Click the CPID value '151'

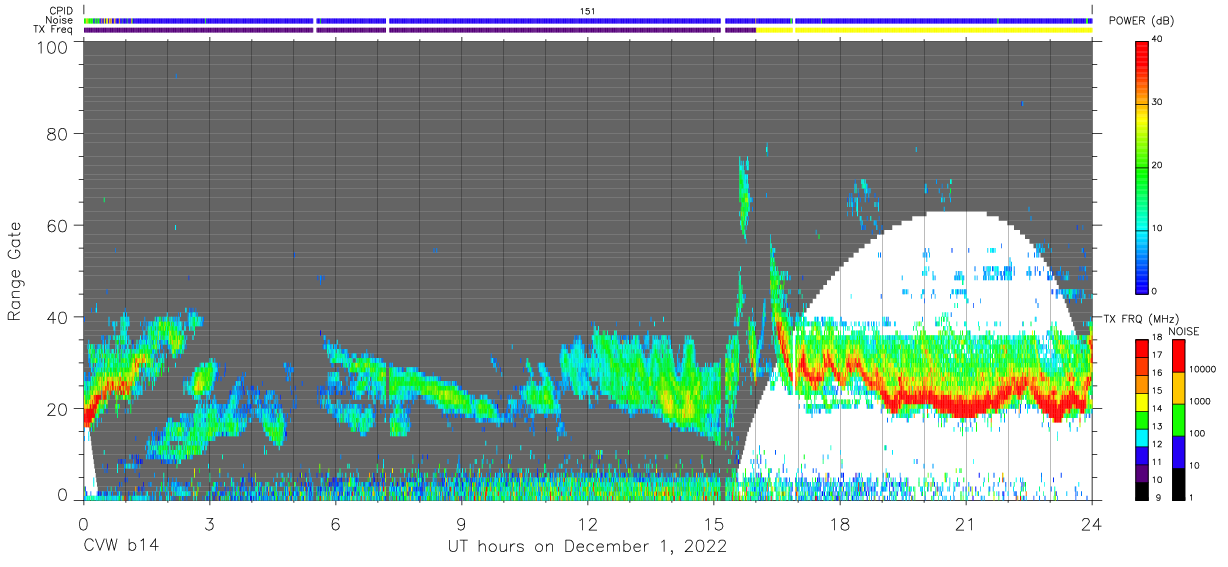pyautogui.click(x=587, y=10)
